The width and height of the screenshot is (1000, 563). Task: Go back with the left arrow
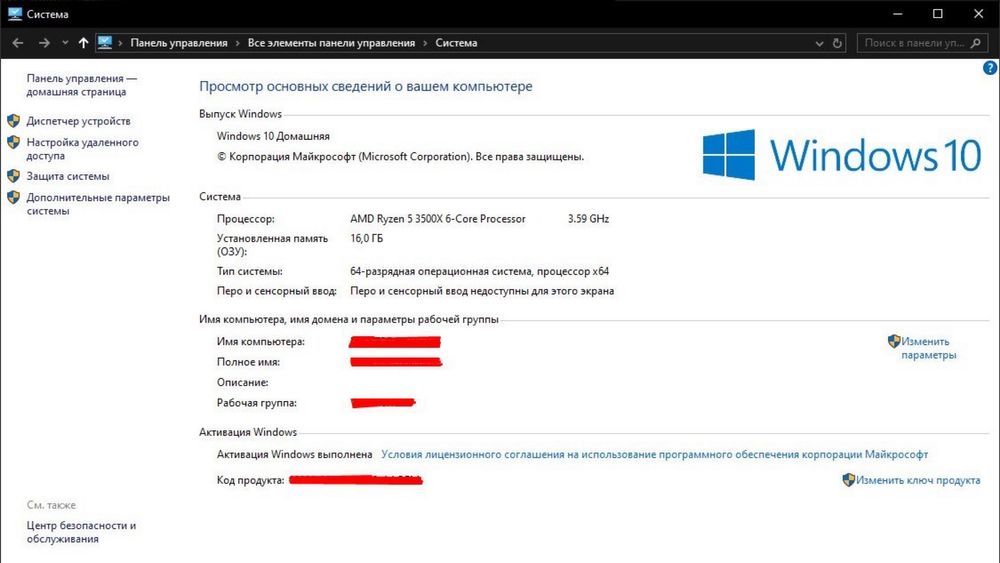tap(18, 43)
